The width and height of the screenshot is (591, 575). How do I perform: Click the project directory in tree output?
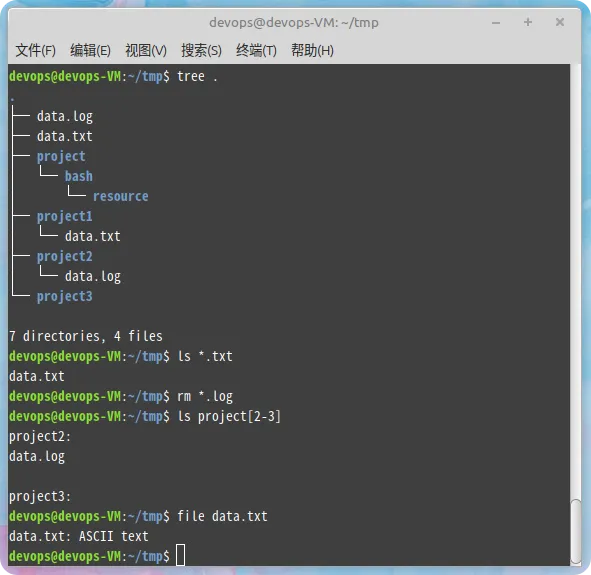(61, 156)
